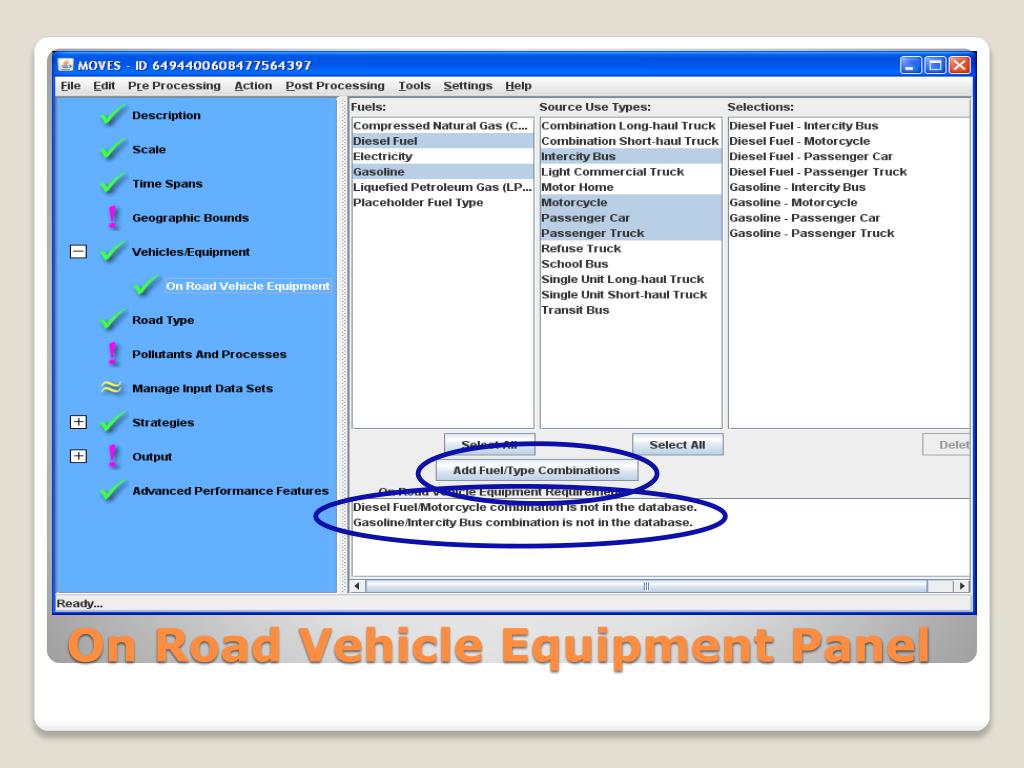Open the Geographic Bounds panel item

click(x=190, y=217)
